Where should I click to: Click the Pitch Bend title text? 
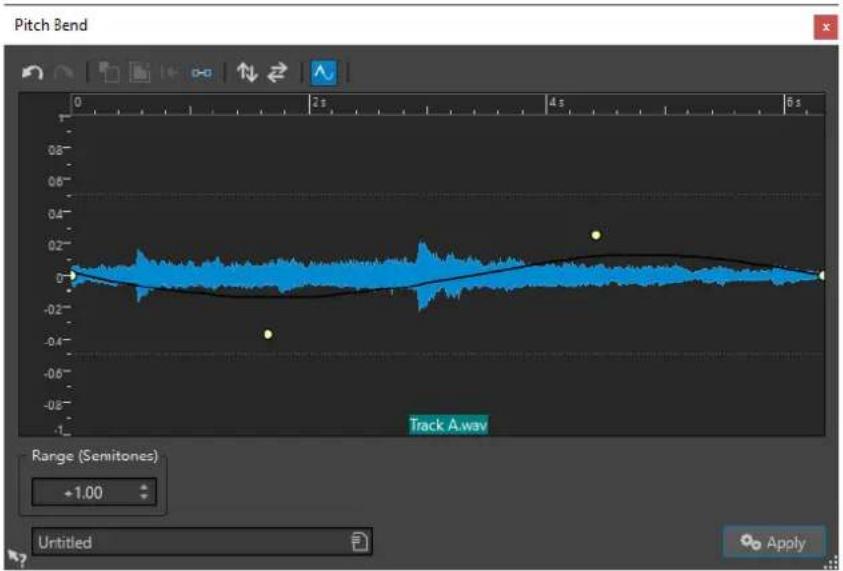coord(51,25)
